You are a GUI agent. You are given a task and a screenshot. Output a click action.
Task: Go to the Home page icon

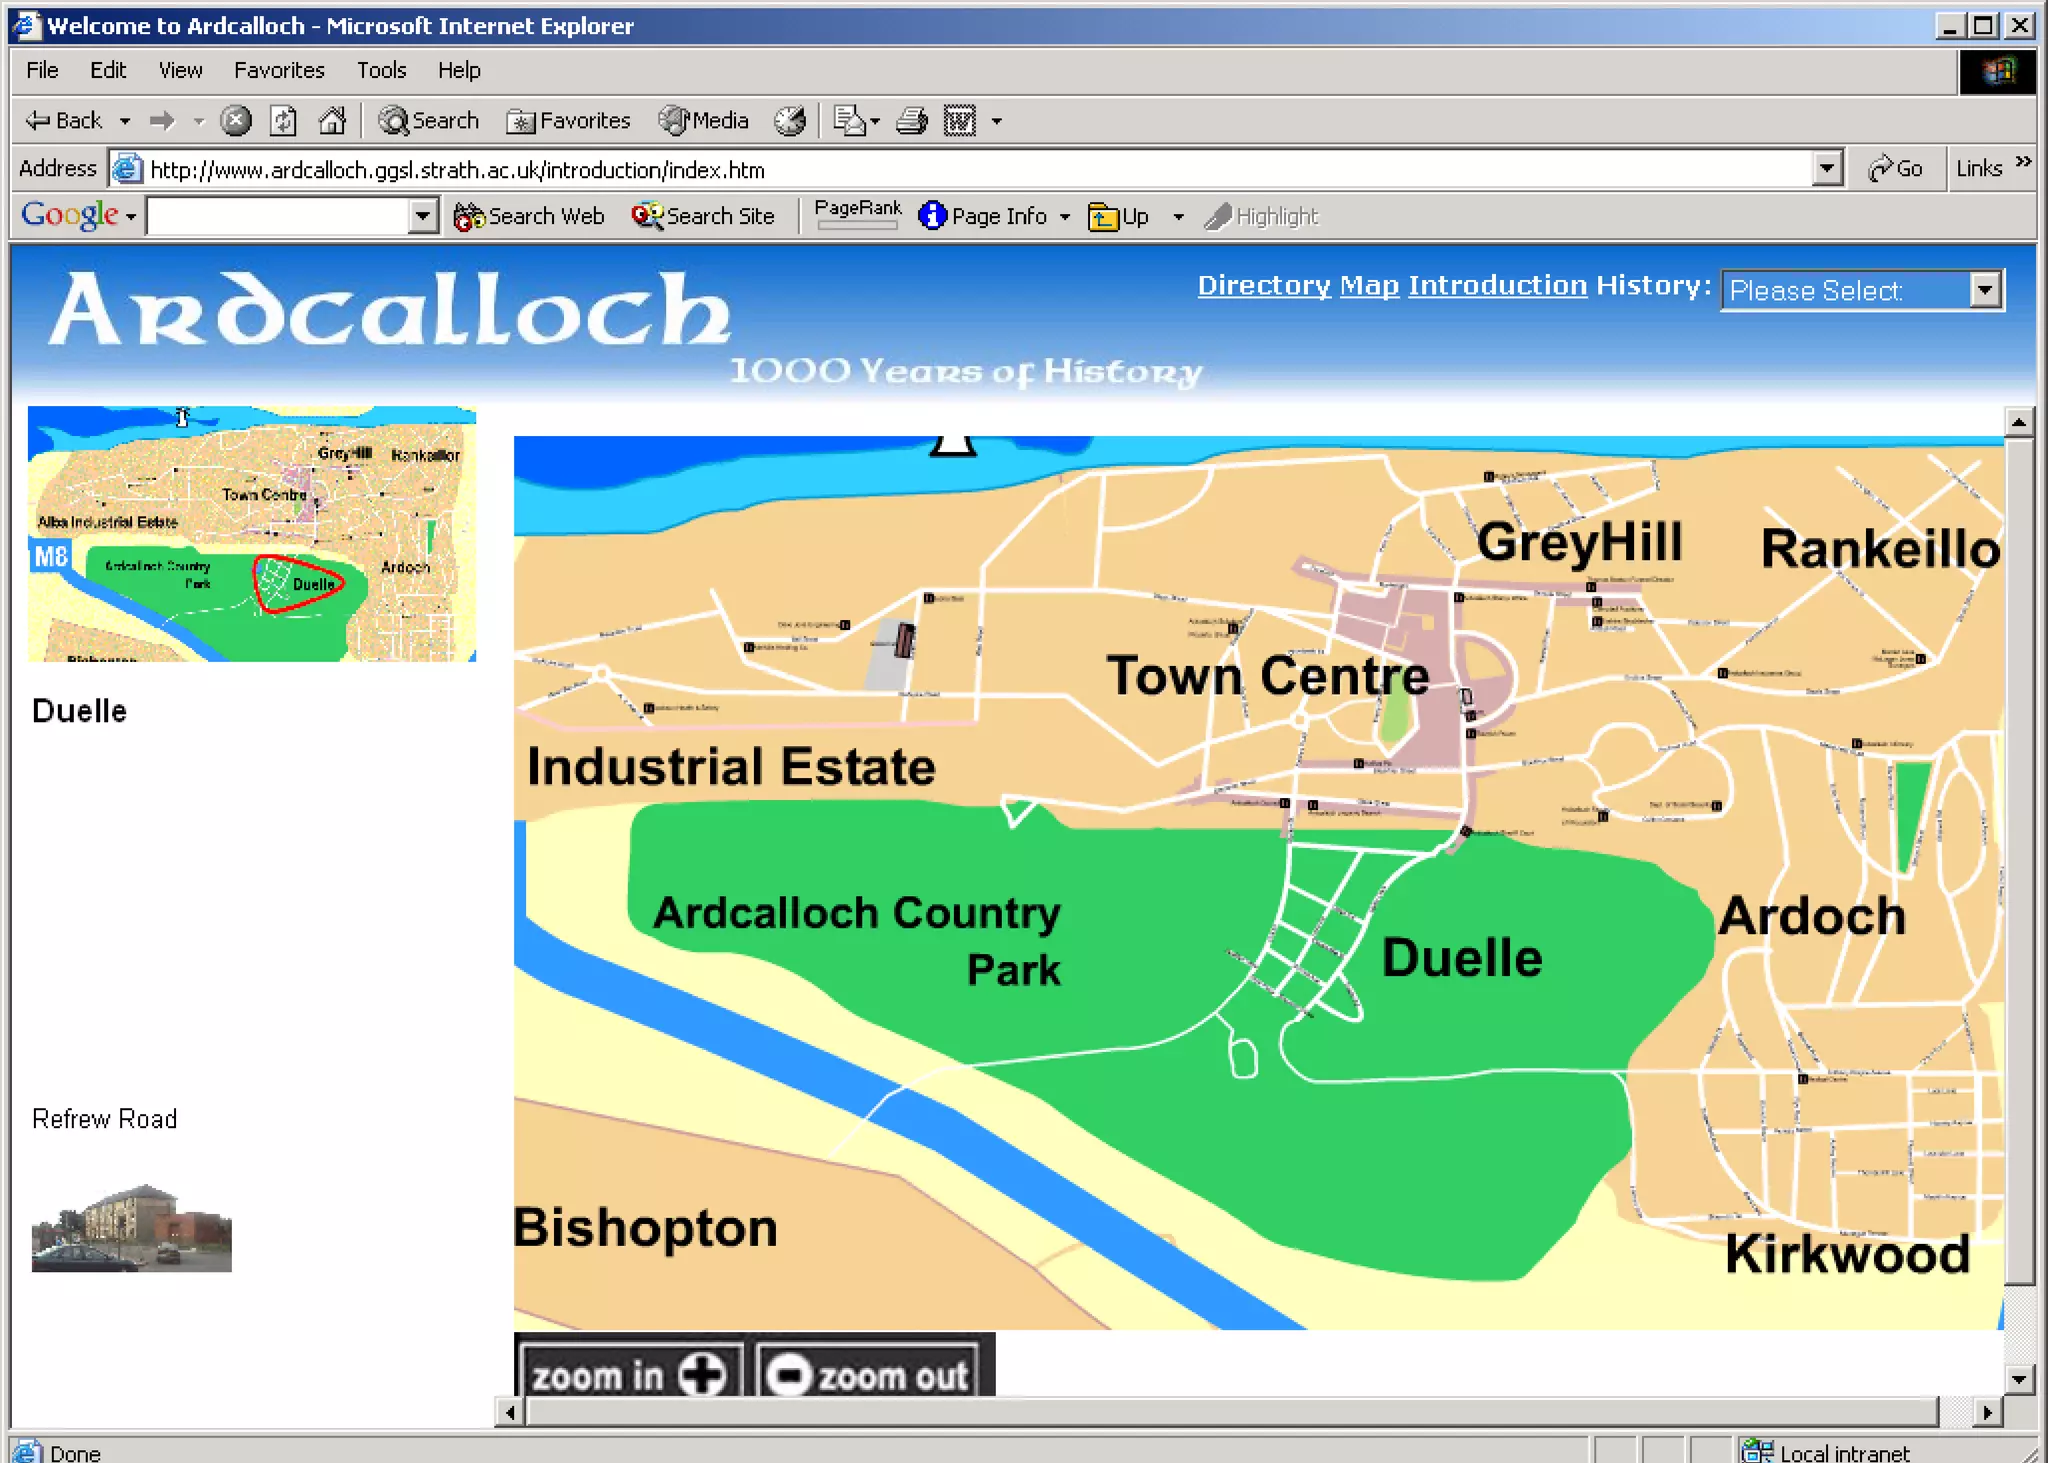point(332,121)
